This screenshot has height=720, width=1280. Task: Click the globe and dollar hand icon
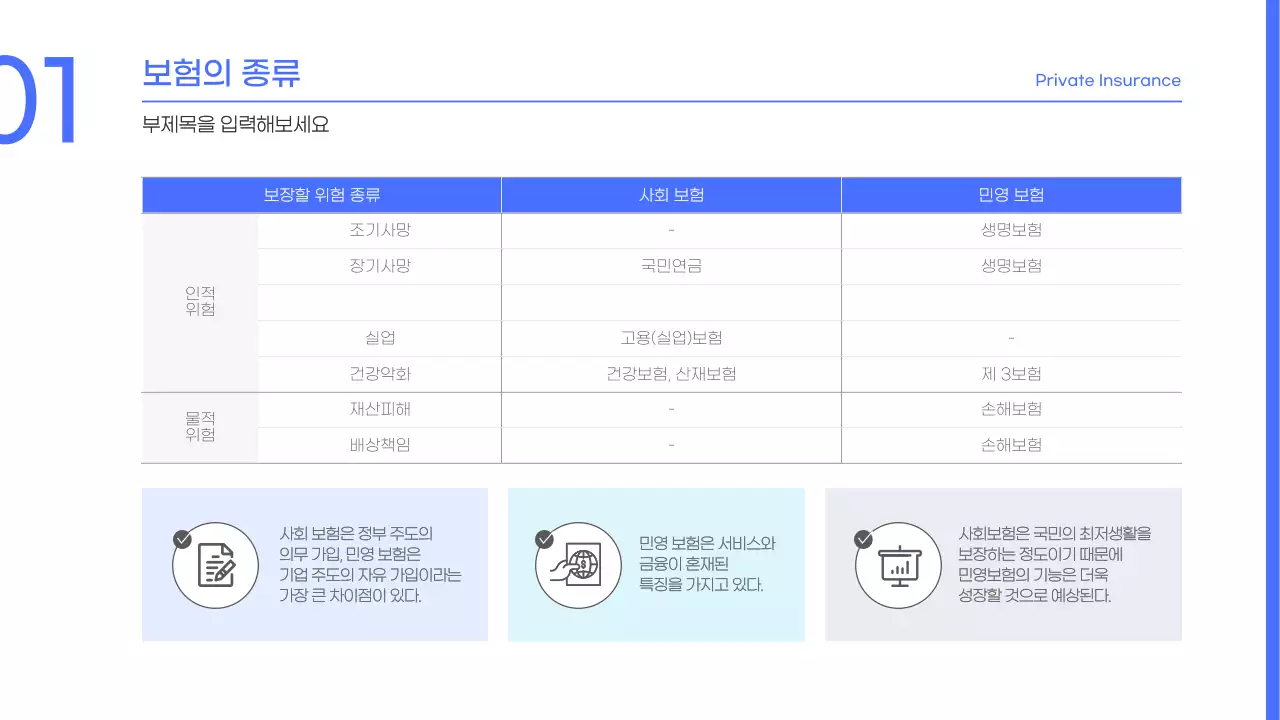[x=580, y=565]
